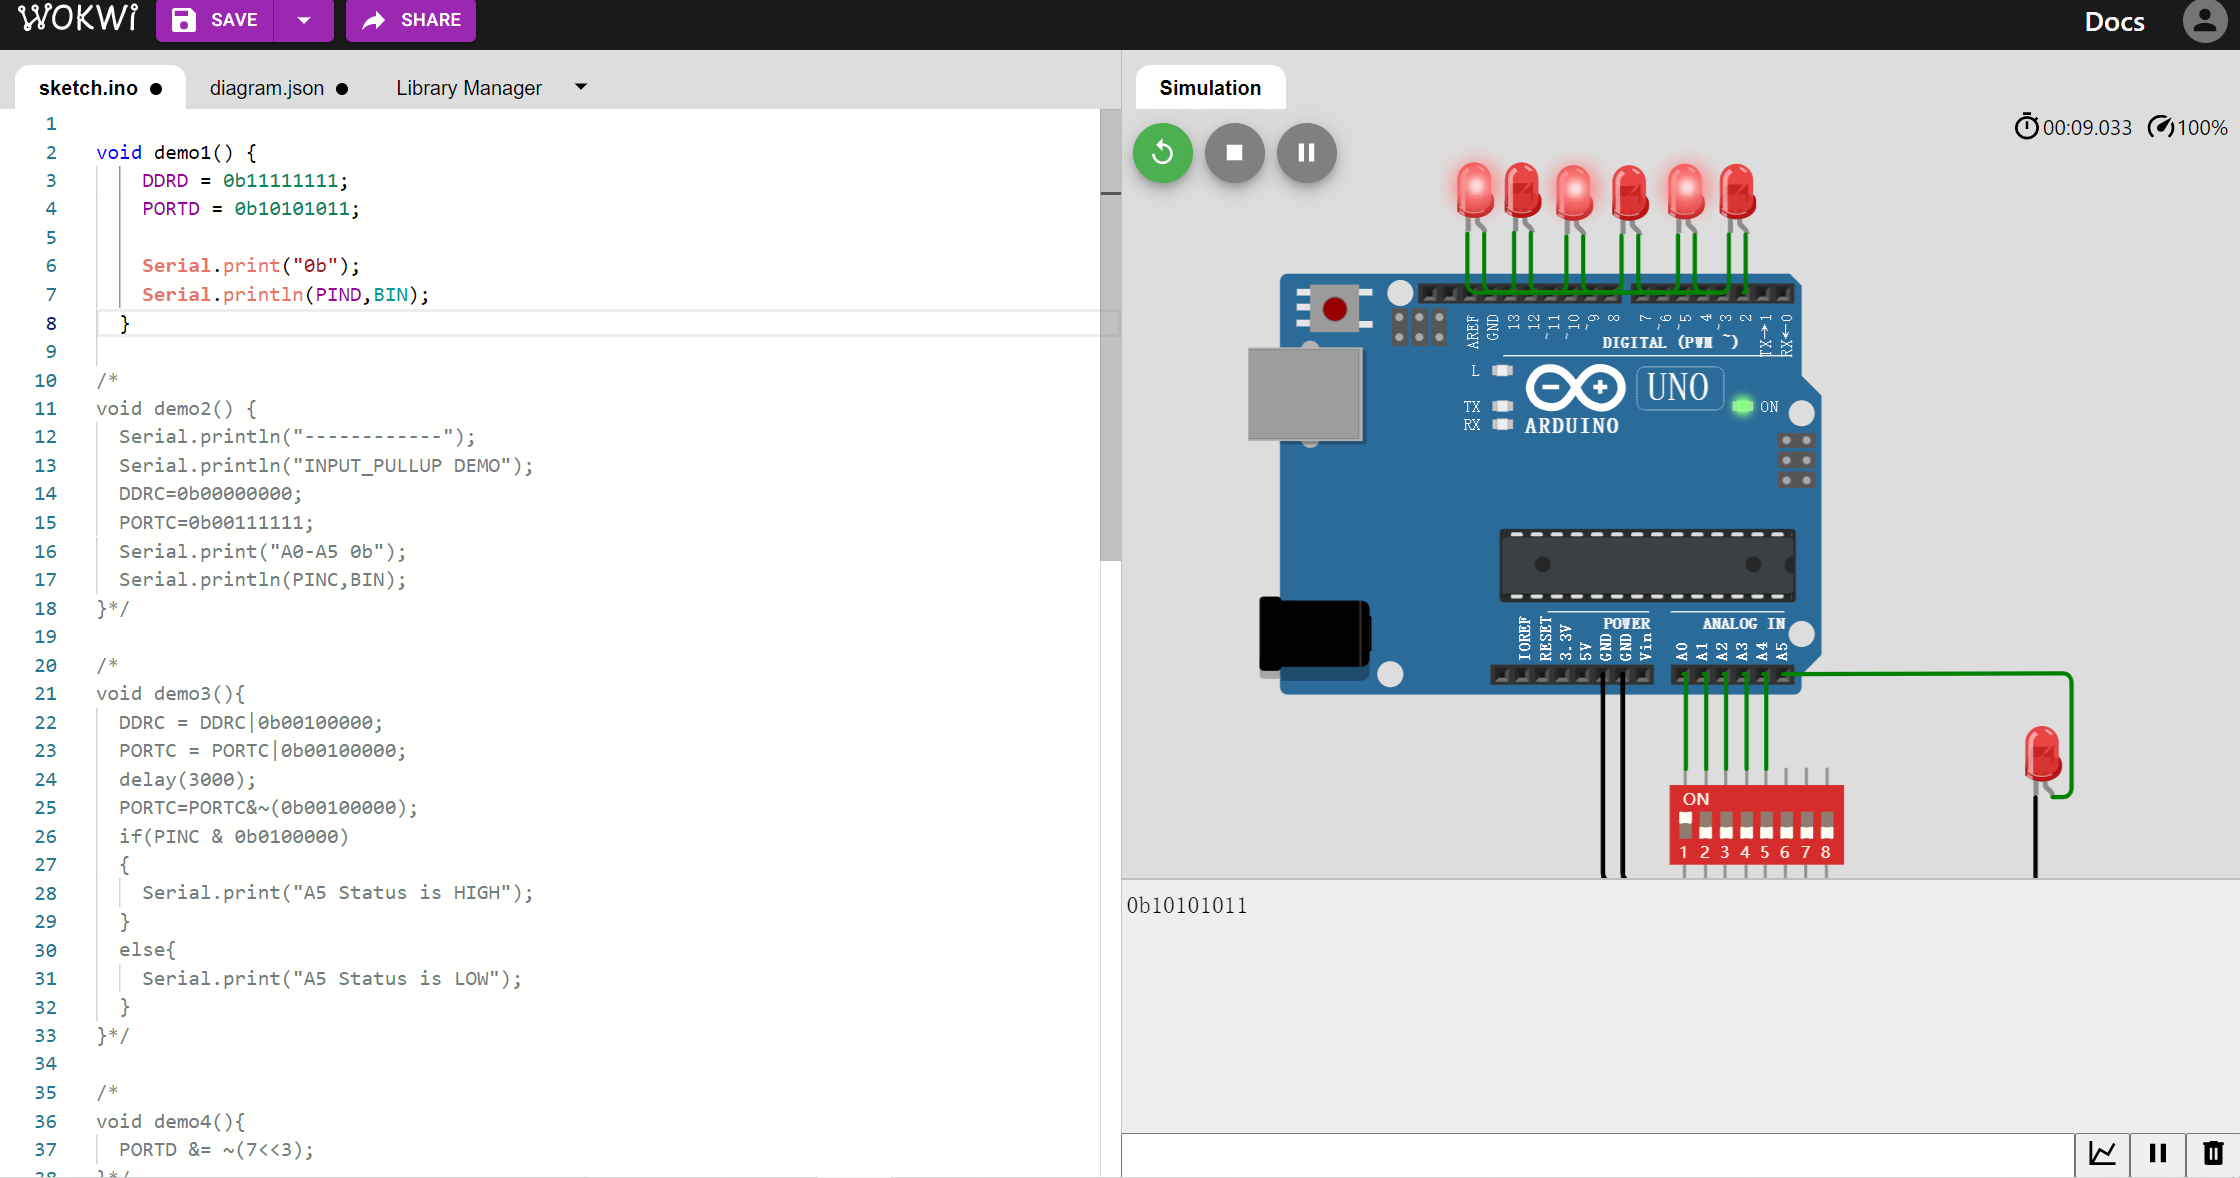
Task: Toggle DIP switch number 1
Action: click(1685, 825)
